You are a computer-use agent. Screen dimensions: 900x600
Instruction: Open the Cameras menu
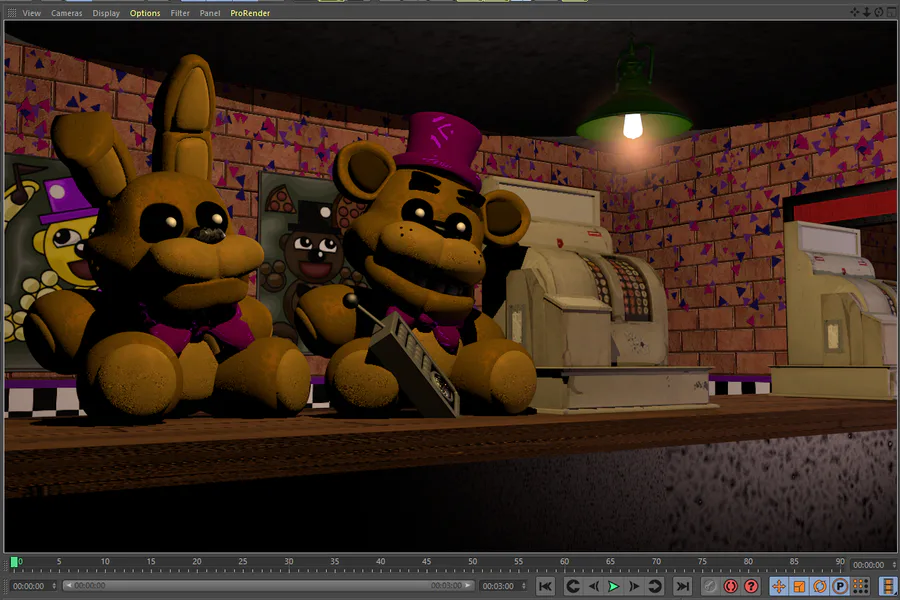[x=67, y=13]
